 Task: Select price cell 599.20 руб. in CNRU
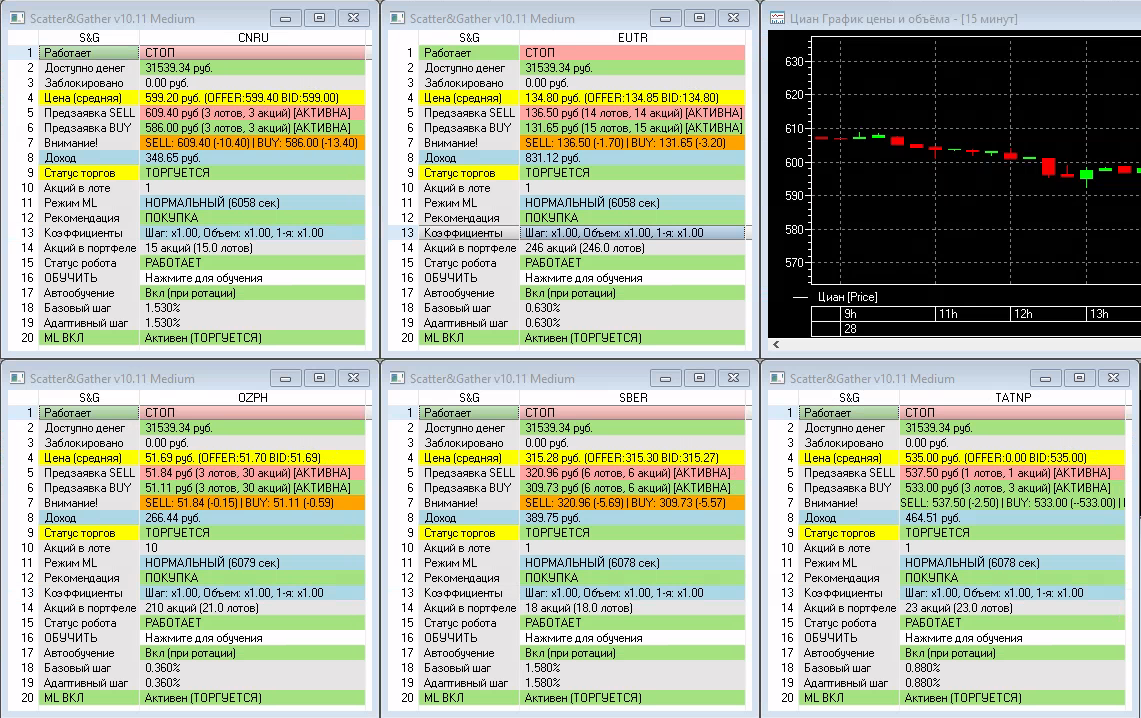[252, 97]
